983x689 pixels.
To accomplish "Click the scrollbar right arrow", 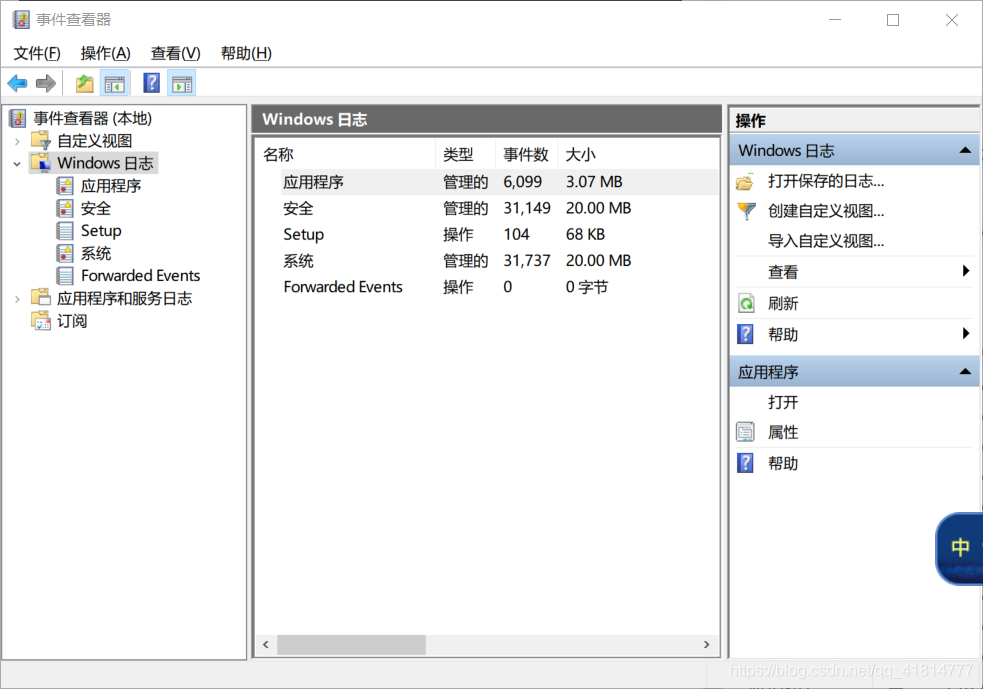I will [x=707, y=644].
